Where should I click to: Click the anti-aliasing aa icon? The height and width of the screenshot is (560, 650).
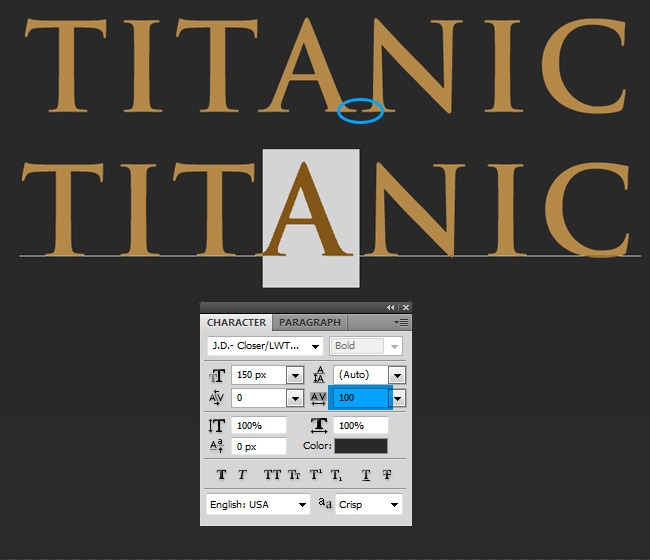325,503
